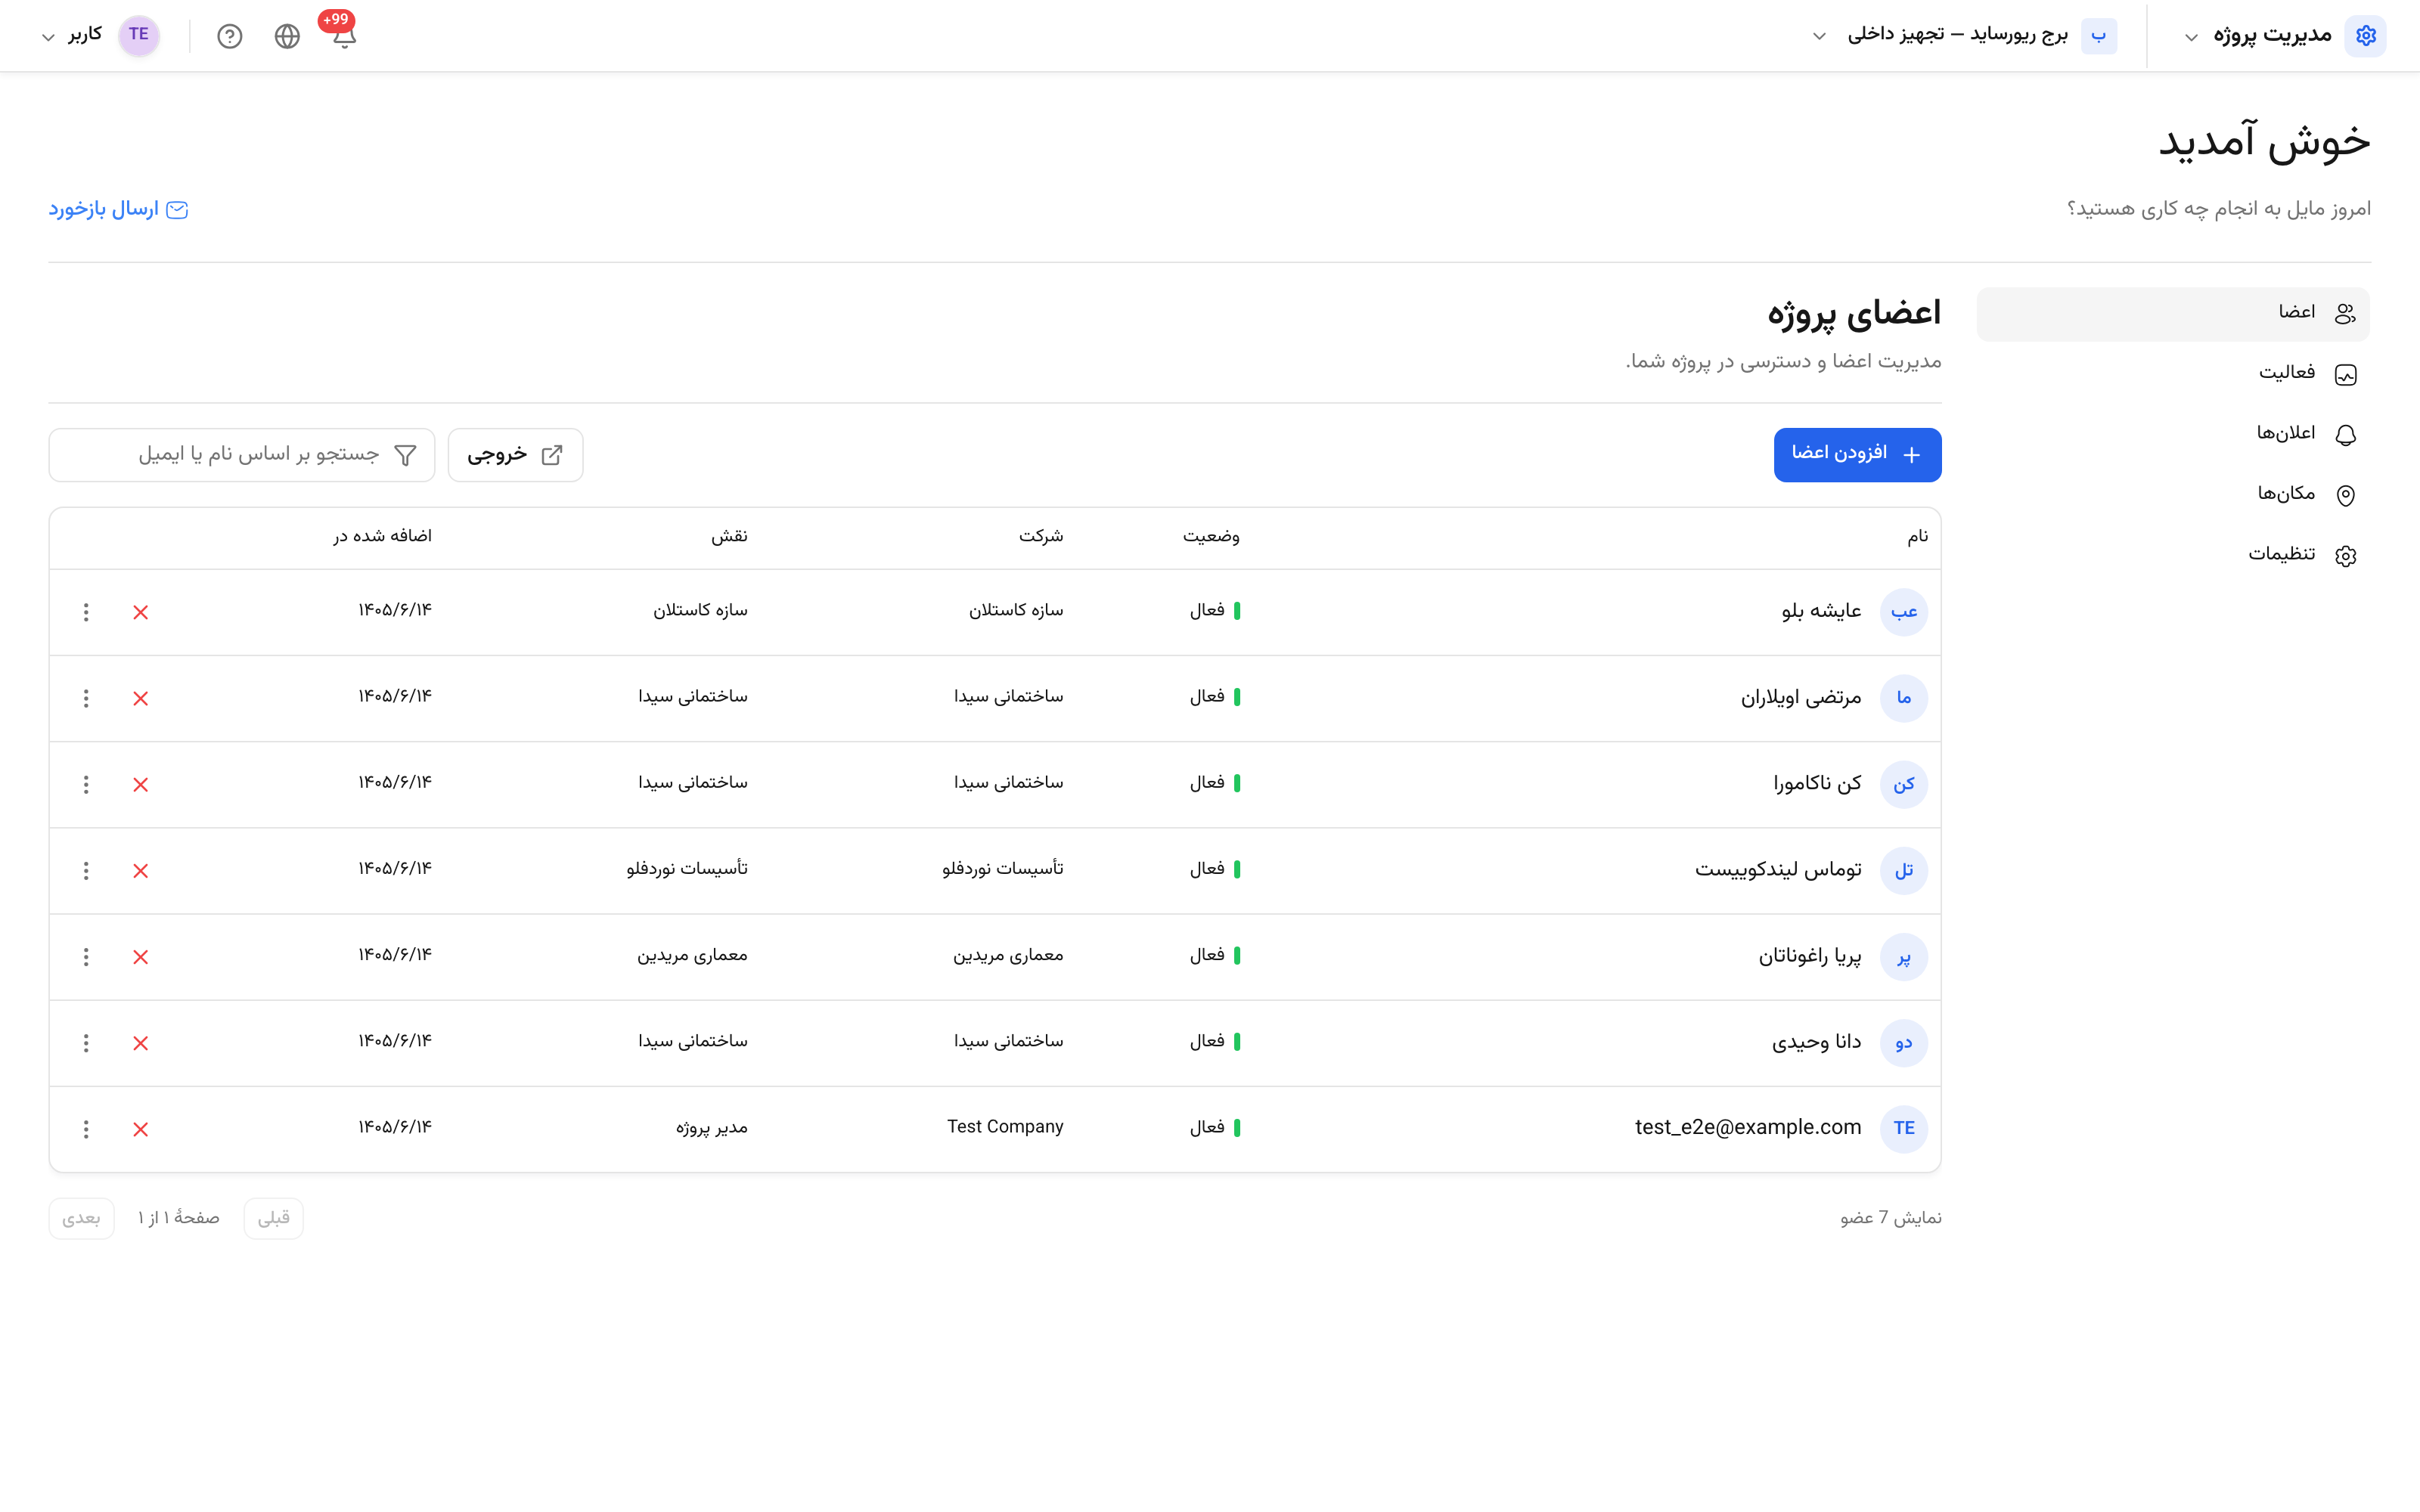Viewport: 2420px width, 1512px height.
Task: Remove member پریا راغوناتان with red X
Action: [x=140, y=957]
